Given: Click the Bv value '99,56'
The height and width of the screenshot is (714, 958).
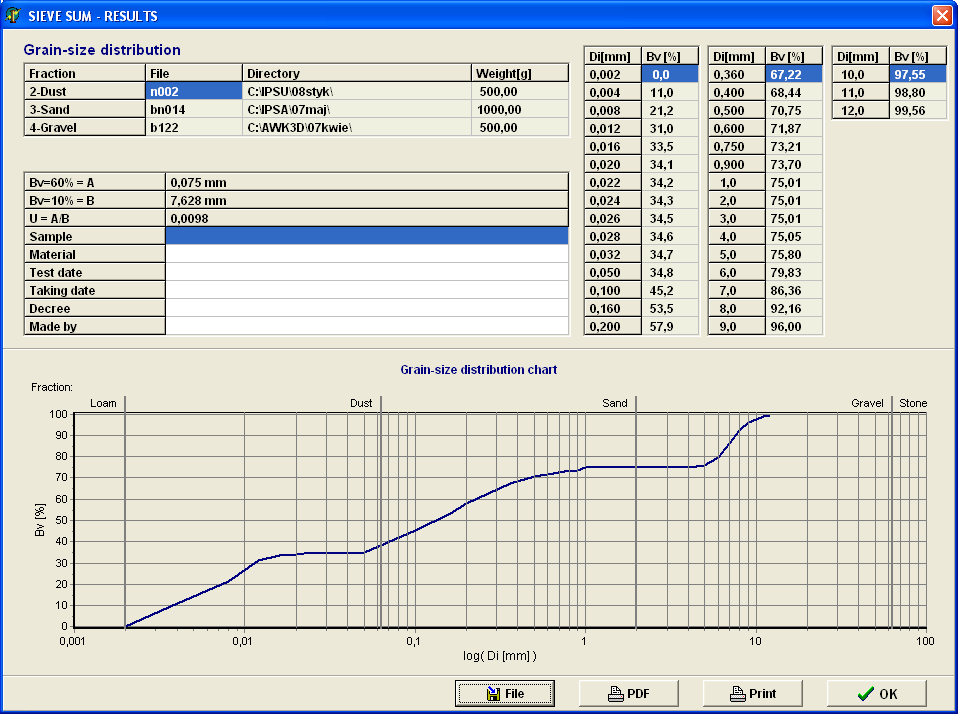Looking at the screenshot, I should click(918, 111).
